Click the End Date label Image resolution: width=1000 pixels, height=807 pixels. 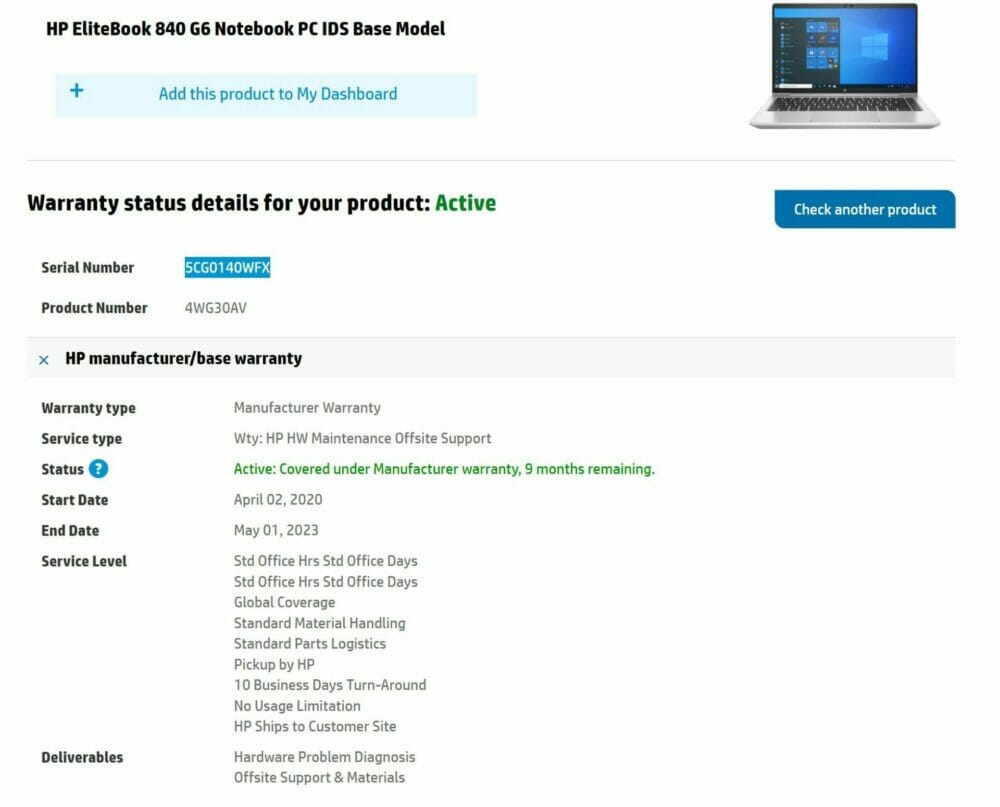pos(70,531)
